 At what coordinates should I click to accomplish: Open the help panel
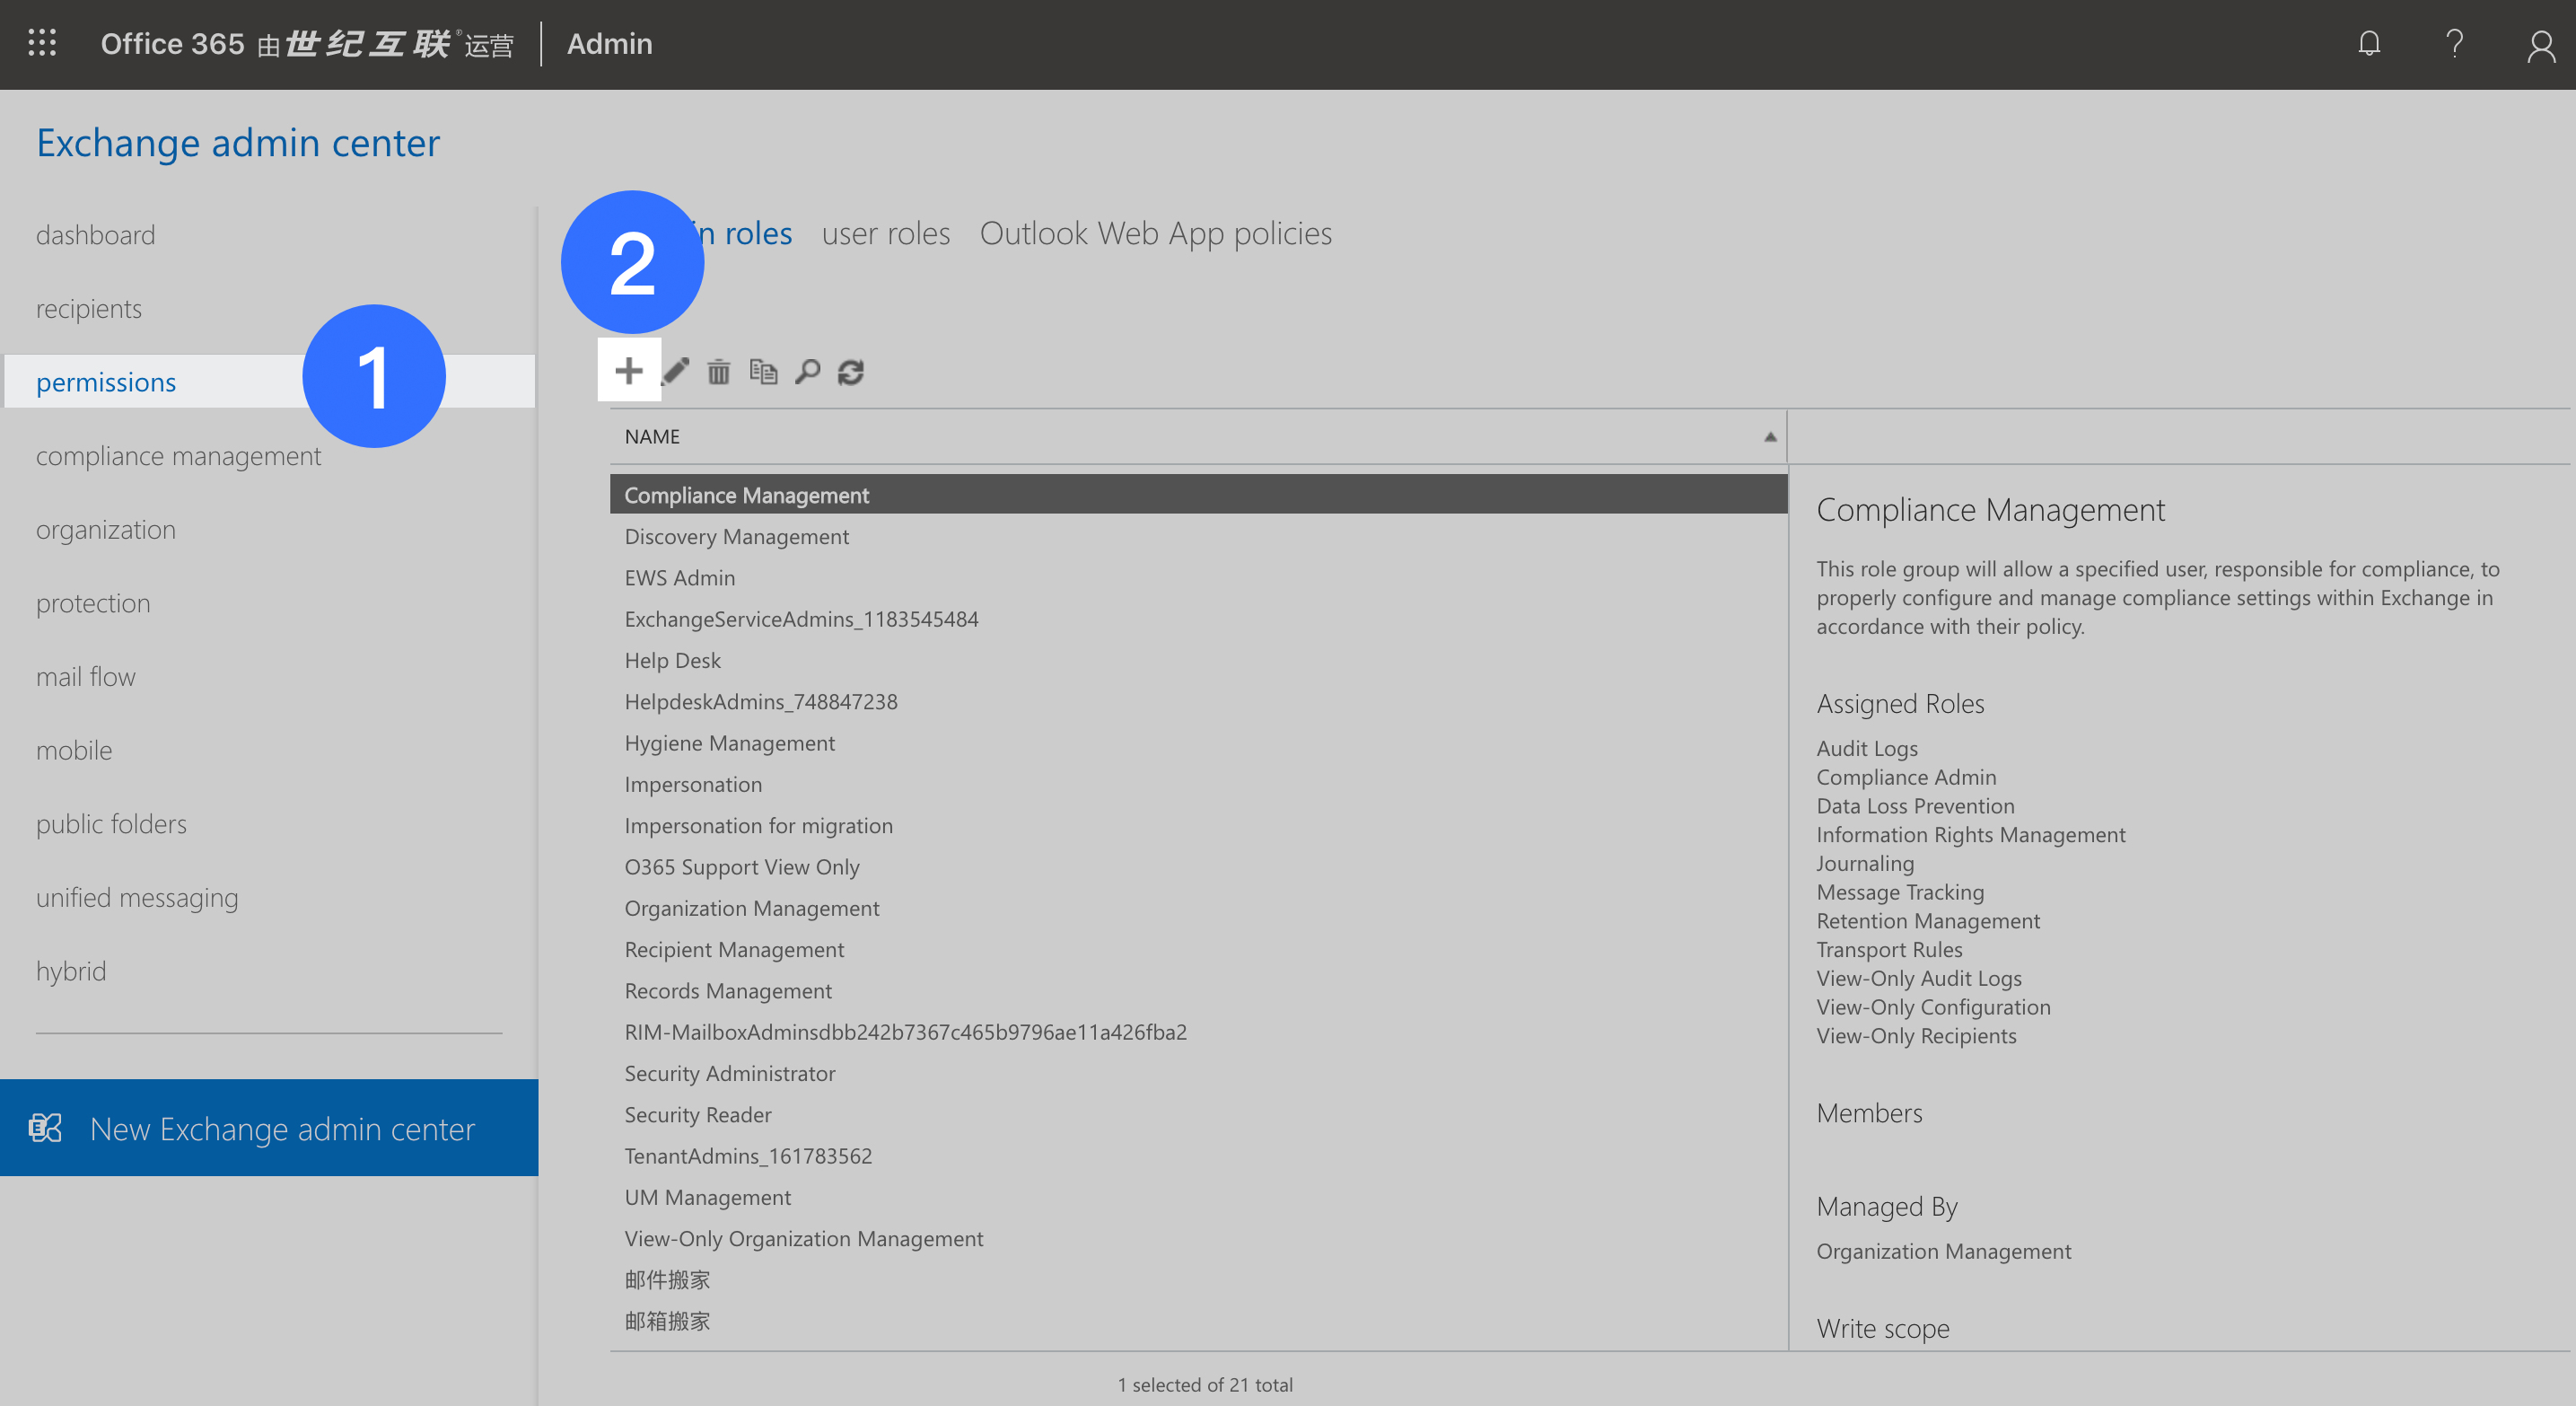(2455, 43)
